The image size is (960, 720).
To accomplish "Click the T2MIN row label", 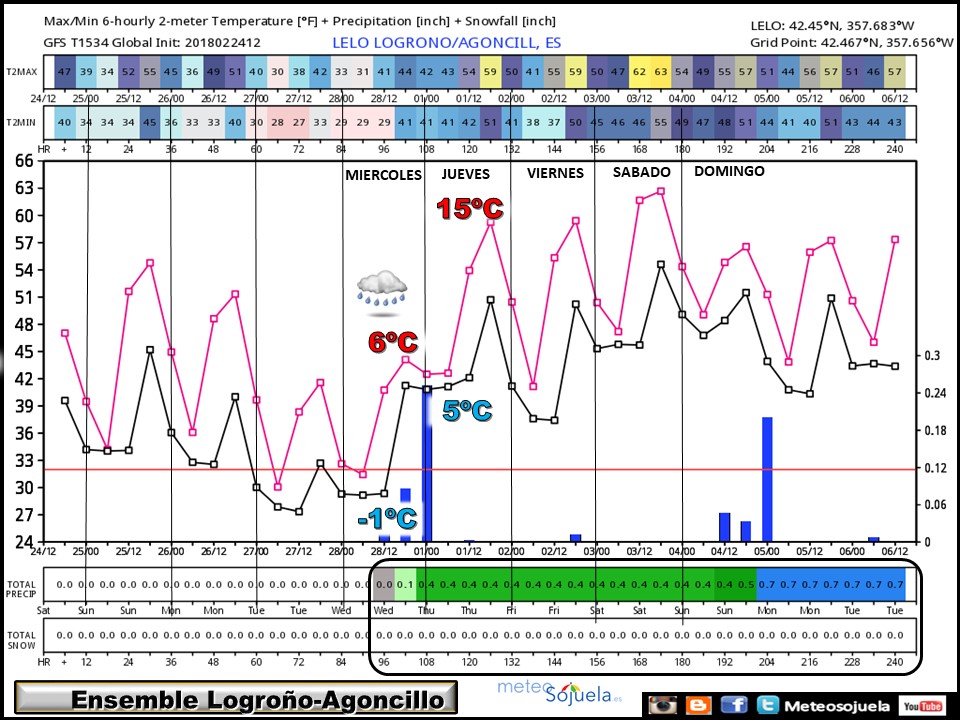I will (21, 122).
